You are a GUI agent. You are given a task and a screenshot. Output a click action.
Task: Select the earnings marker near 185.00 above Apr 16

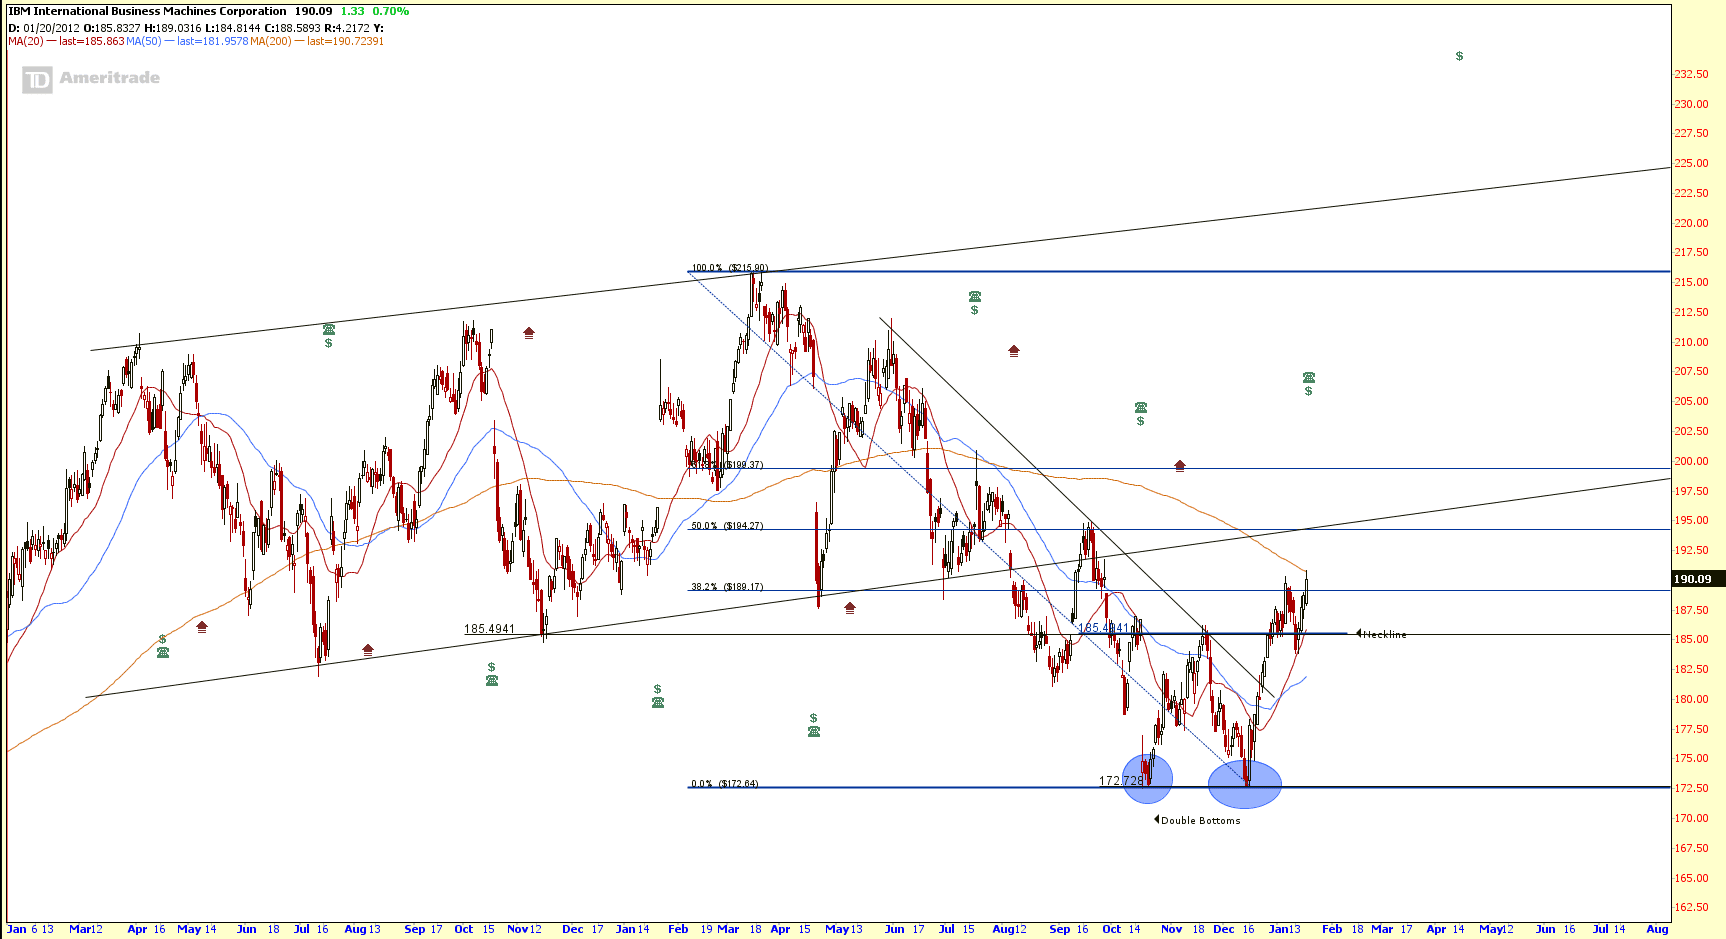pos(163,646)
